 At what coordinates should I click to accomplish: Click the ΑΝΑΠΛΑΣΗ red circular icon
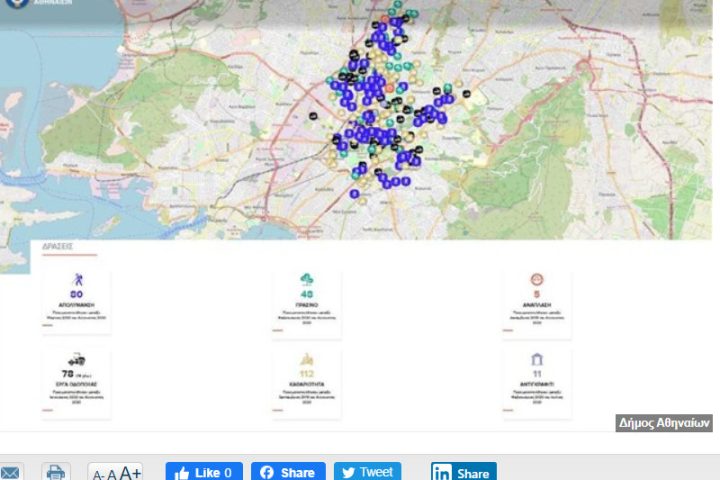[x=537, y=280]
